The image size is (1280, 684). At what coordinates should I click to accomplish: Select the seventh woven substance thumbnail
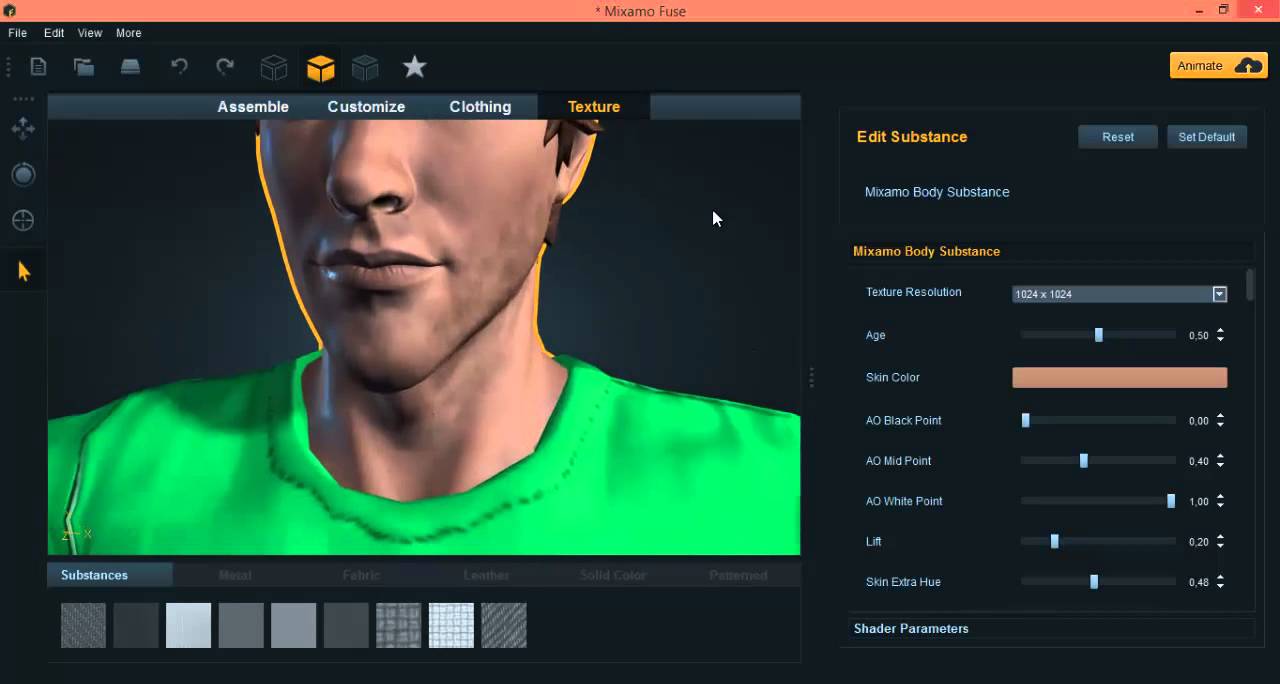[x=398, y=625]
